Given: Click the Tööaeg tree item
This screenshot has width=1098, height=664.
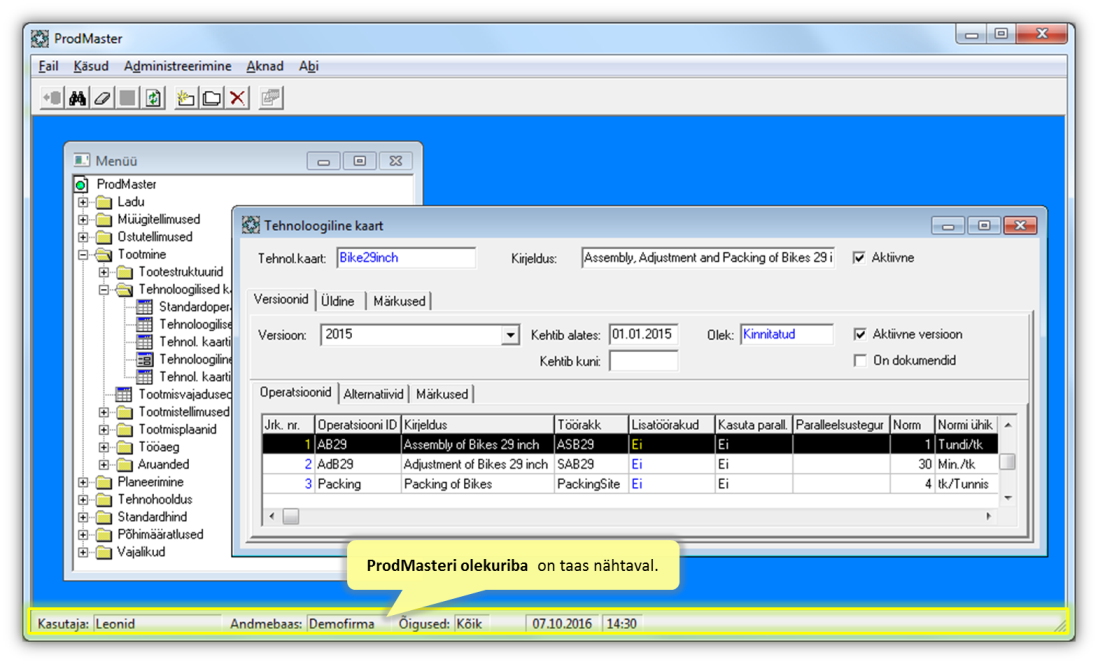Looking at the screenshot, I should [158, 447].
